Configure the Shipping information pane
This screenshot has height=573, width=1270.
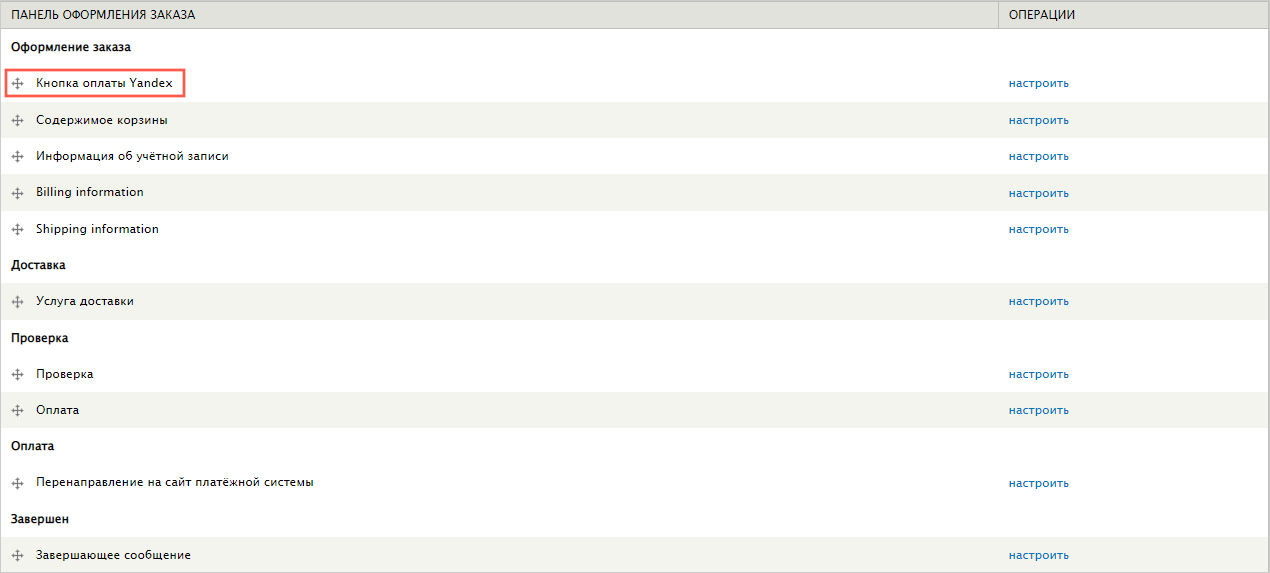(1038, 229)
